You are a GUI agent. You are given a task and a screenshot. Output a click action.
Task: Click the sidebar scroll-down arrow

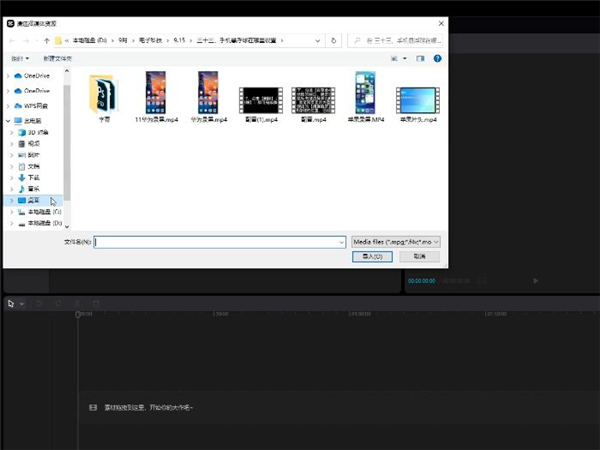[x=67, y=227]
